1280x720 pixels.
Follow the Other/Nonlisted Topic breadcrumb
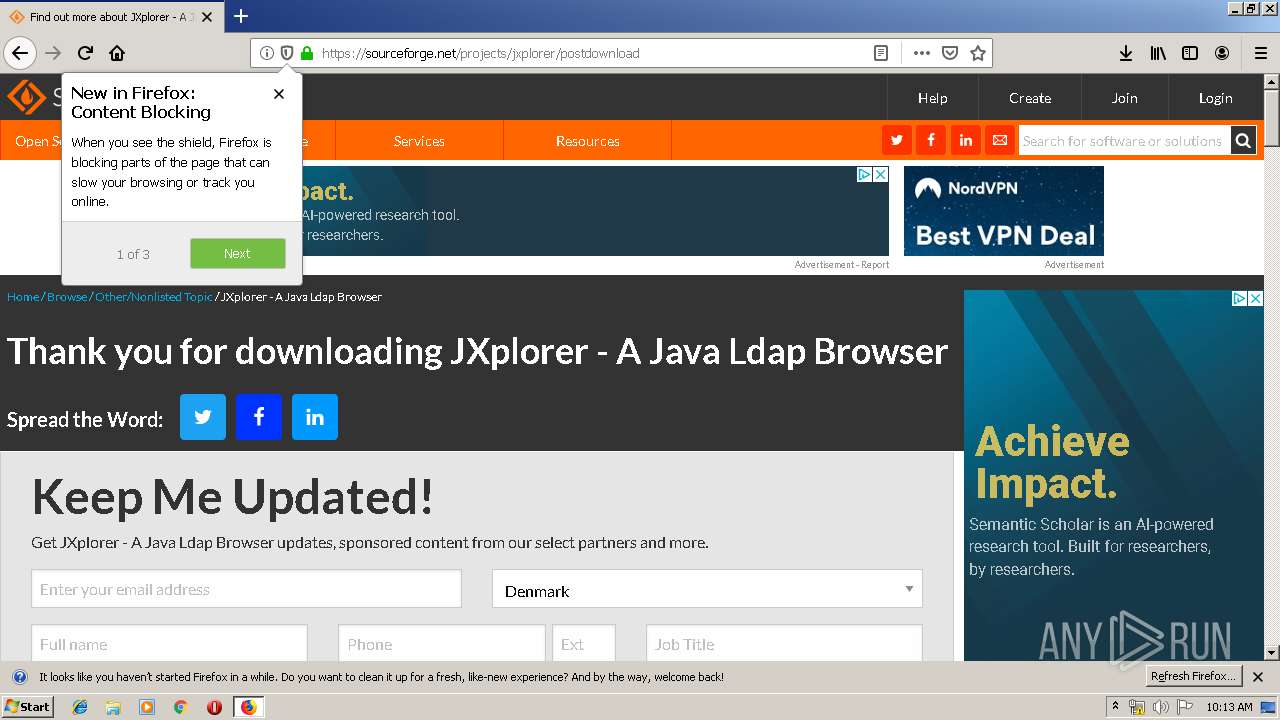click(x=154, y=297)
